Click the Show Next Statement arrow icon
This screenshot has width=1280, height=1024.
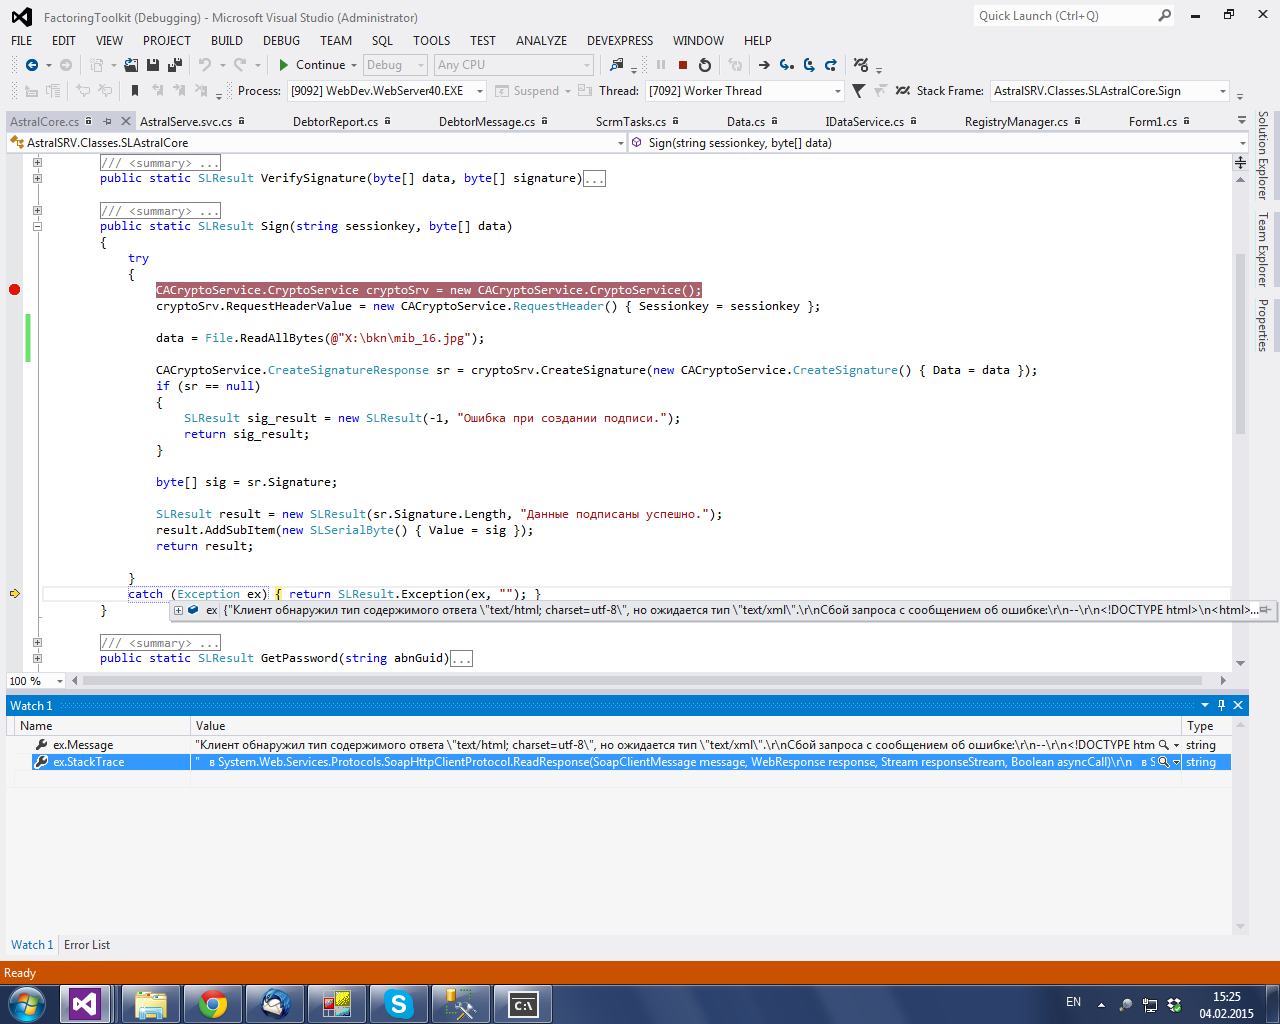click(x=764, y=65)
